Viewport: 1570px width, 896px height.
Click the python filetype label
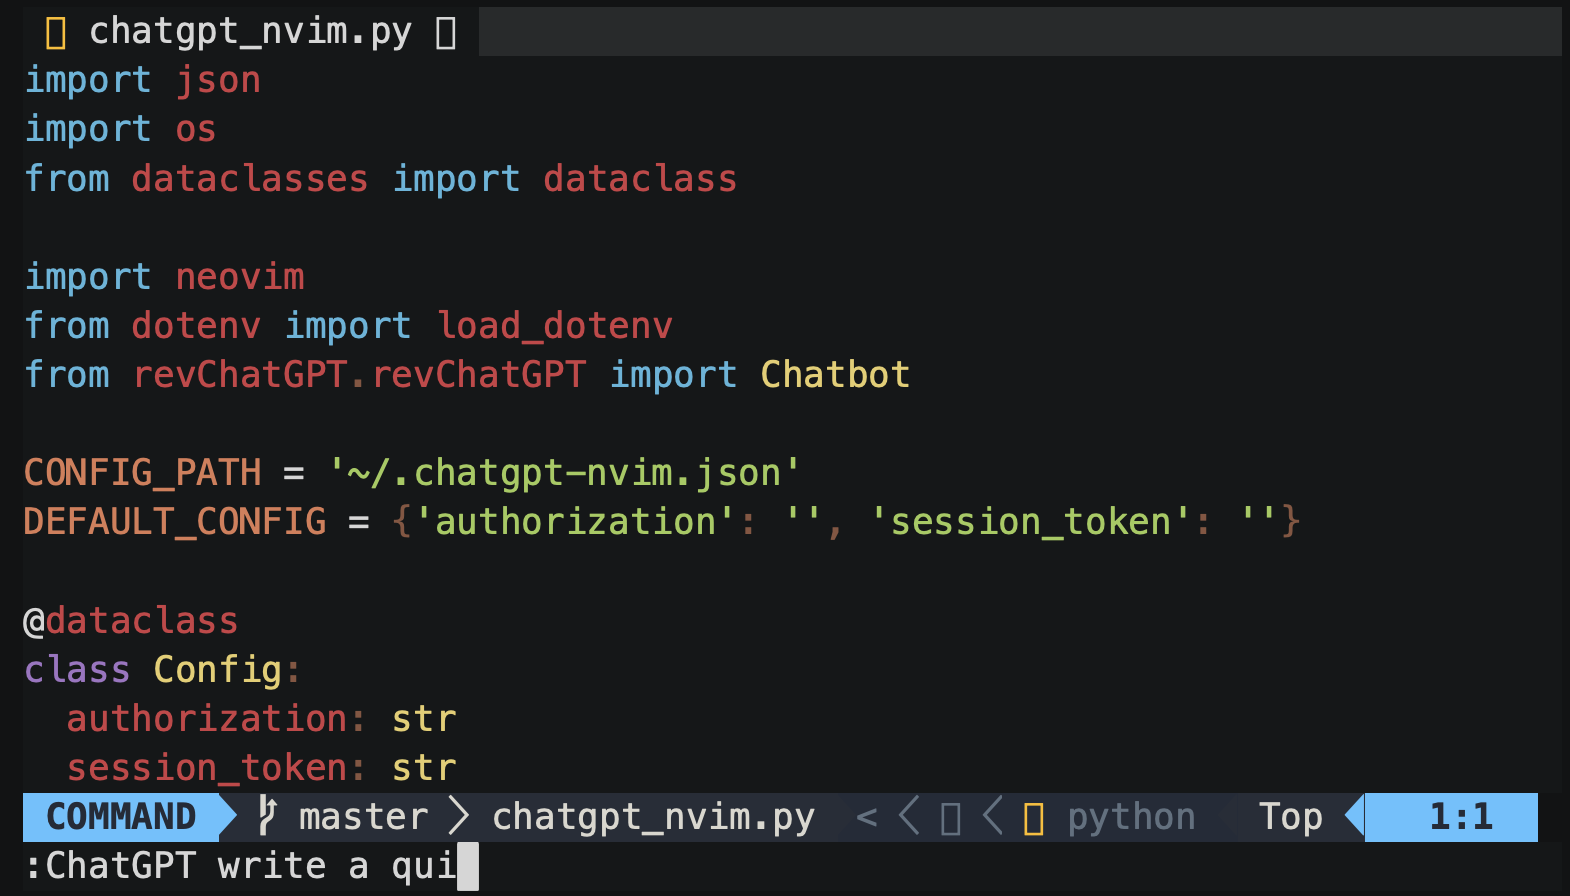(1131, 817)
